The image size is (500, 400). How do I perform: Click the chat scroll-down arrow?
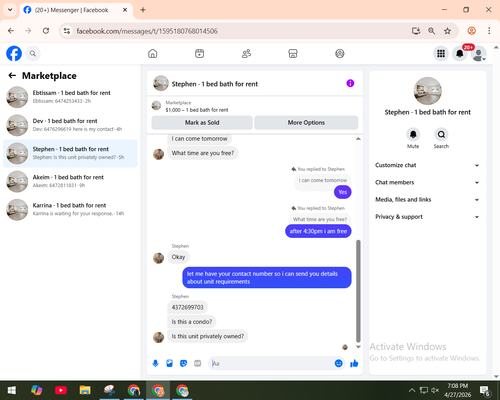pos(358,347)
